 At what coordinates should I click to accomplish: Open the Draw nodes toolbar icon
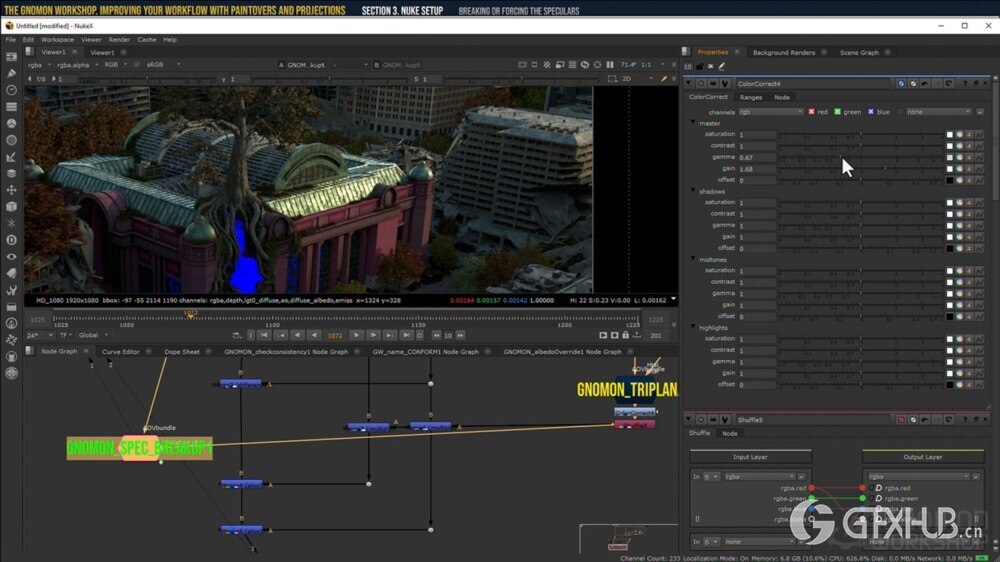point(11,73)
